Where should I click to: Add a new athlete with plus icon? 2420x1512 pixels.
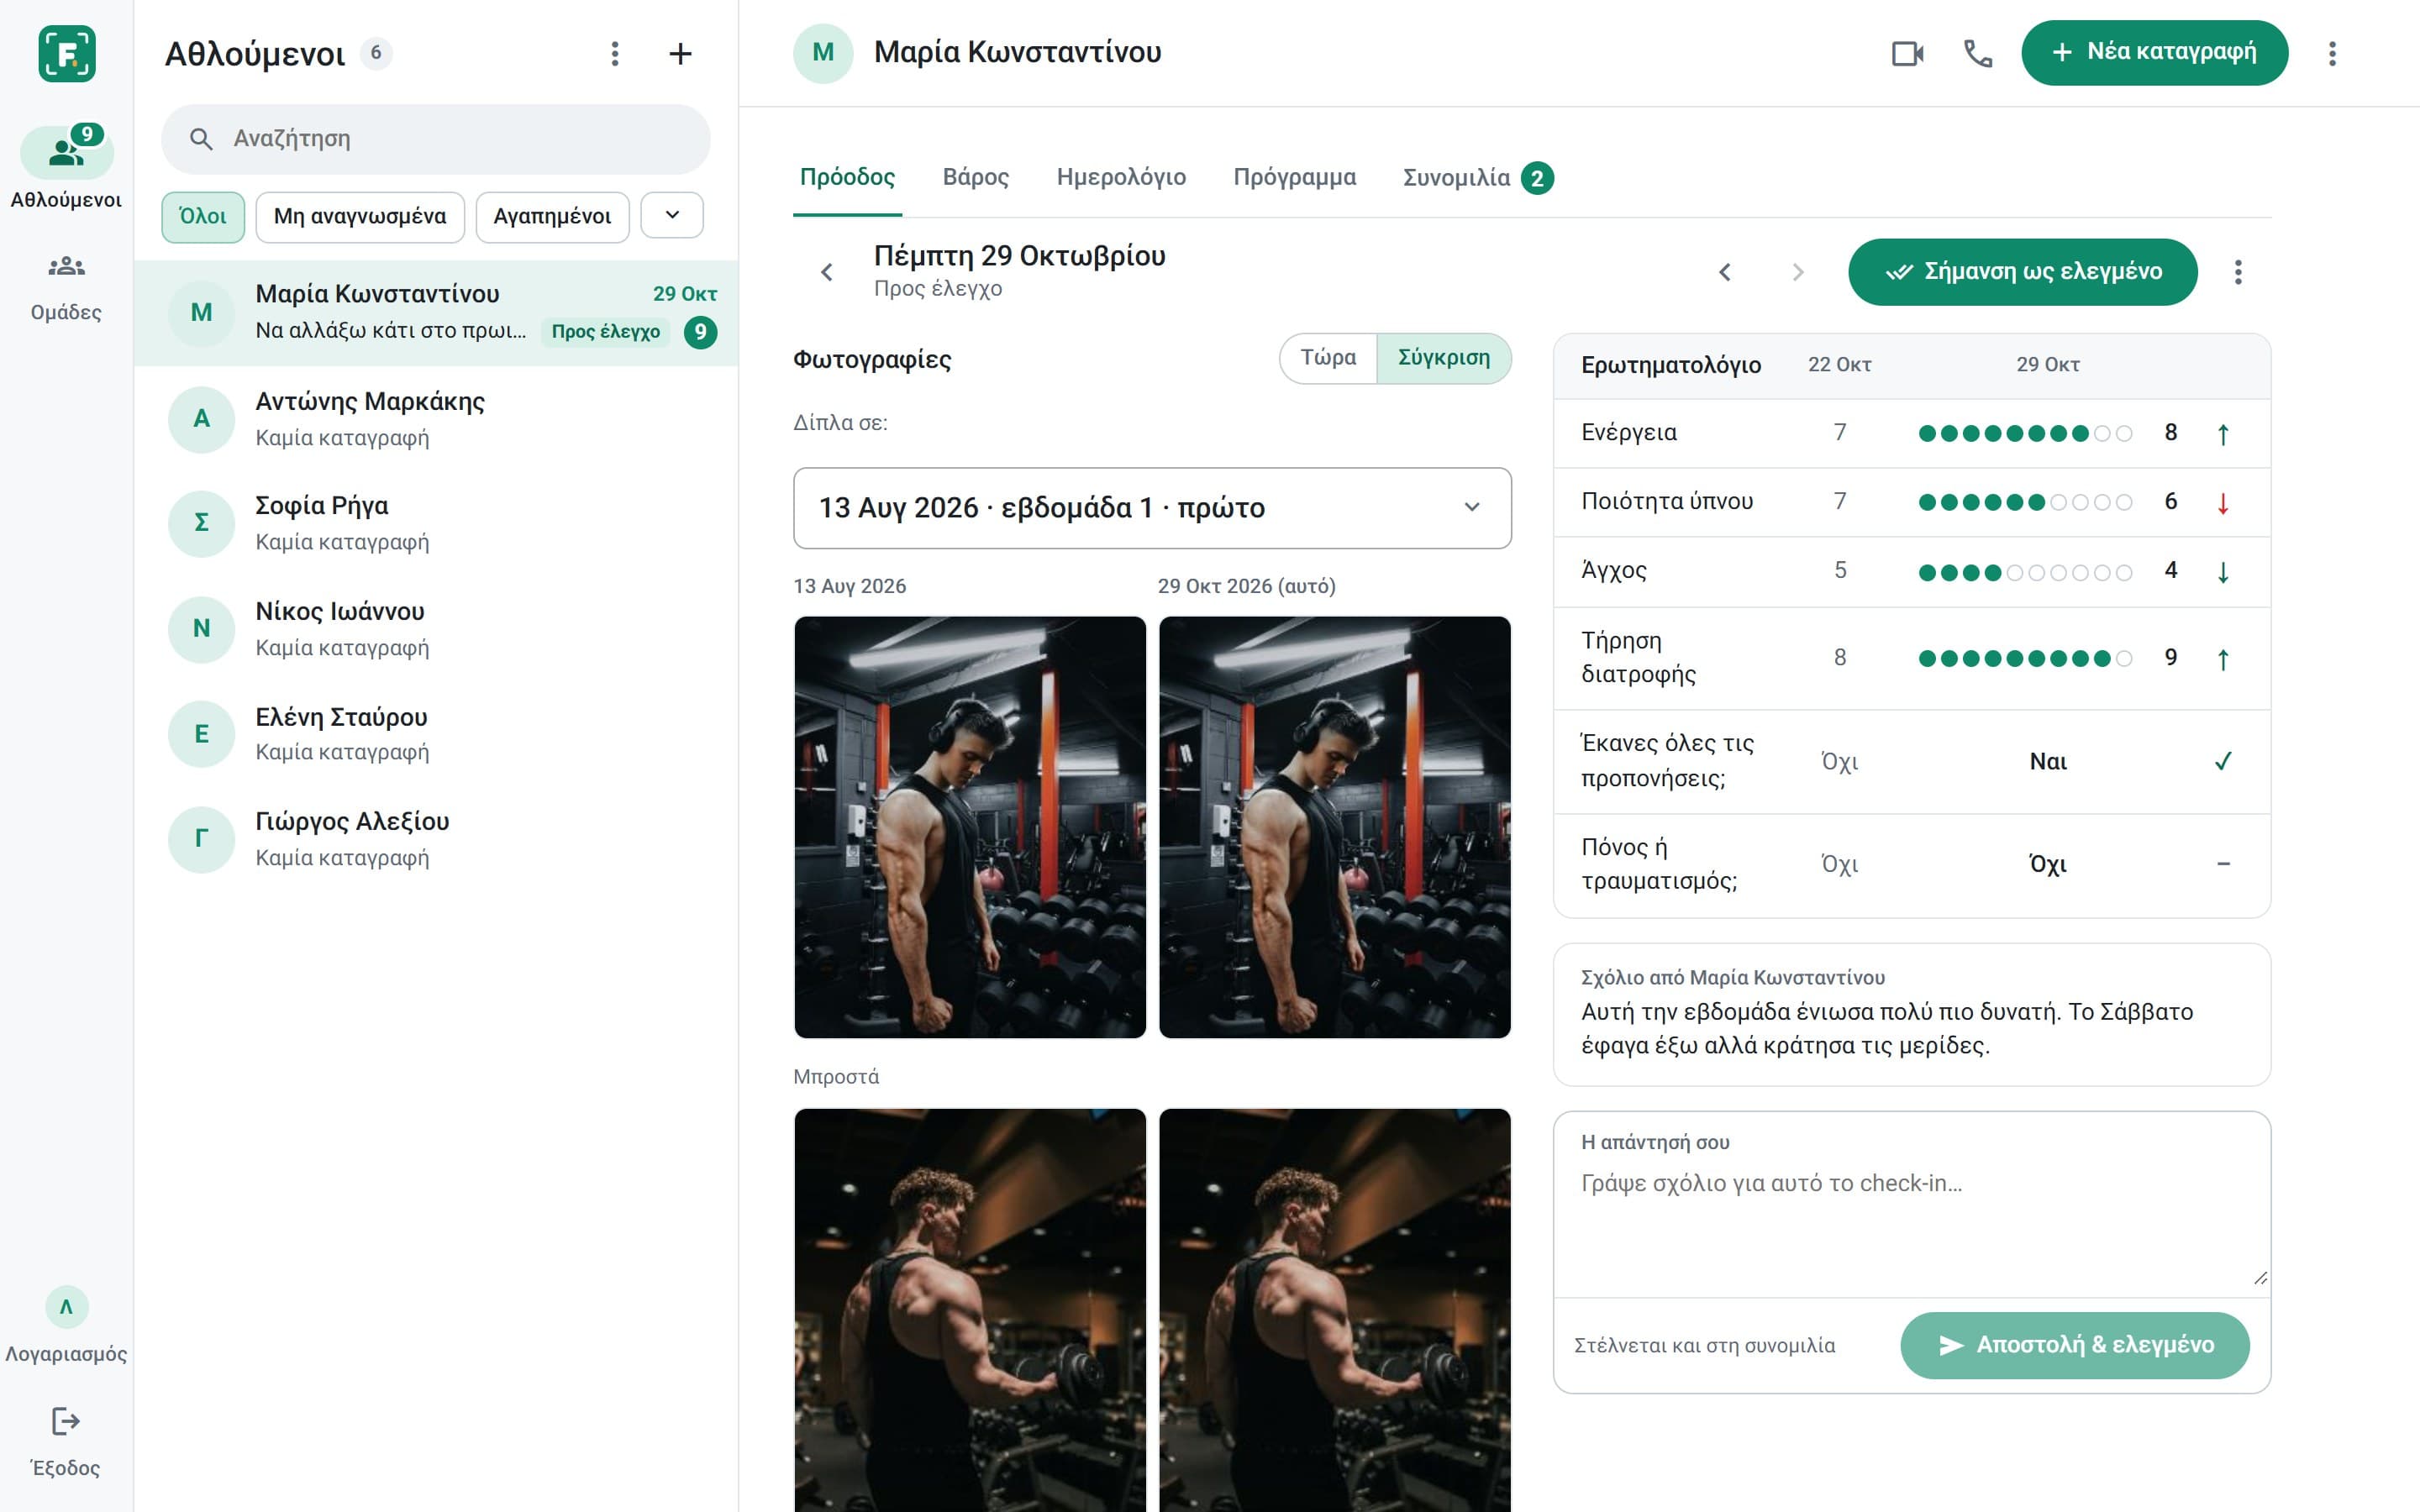coord(680,54)
